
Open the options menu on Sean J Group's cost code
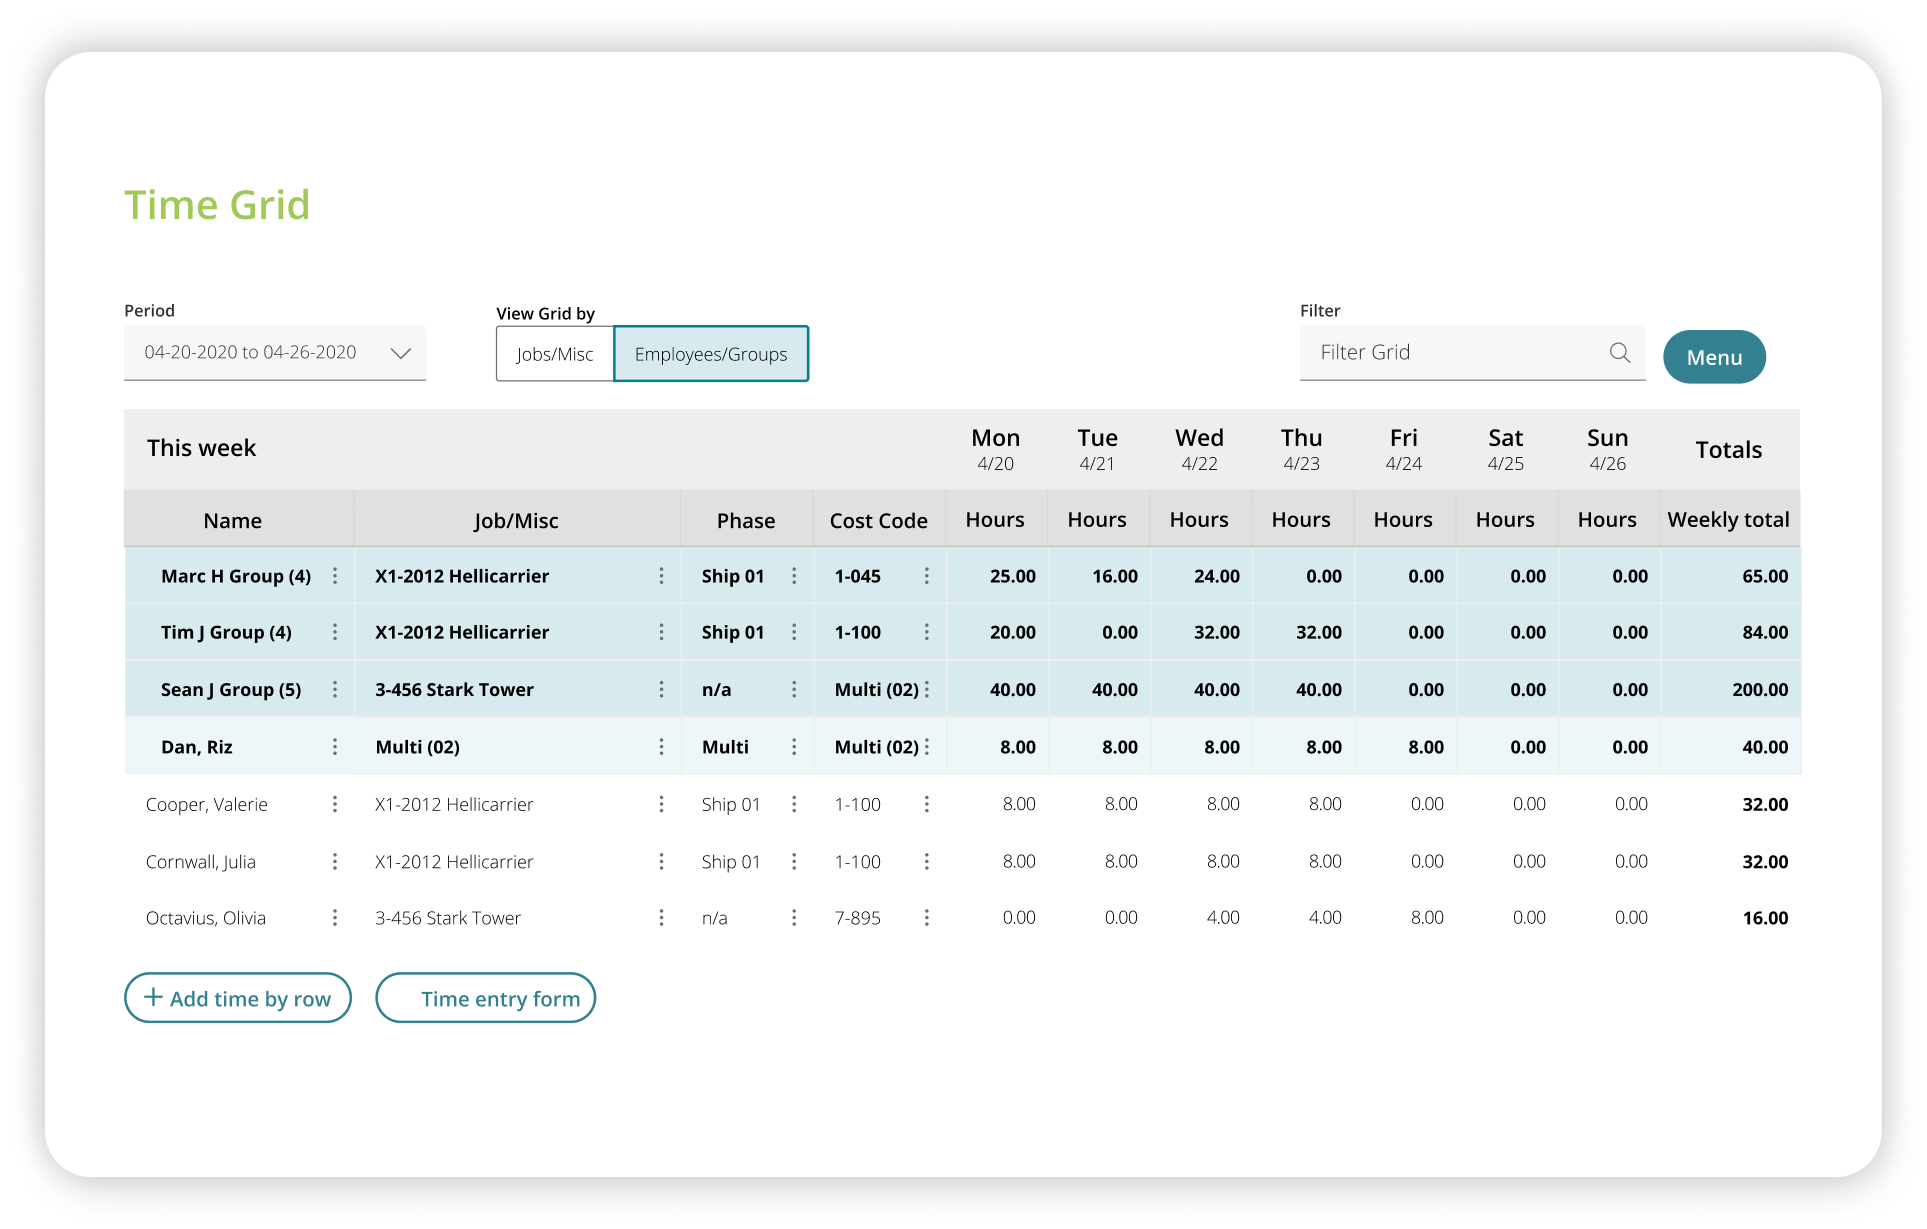point(927,689)
